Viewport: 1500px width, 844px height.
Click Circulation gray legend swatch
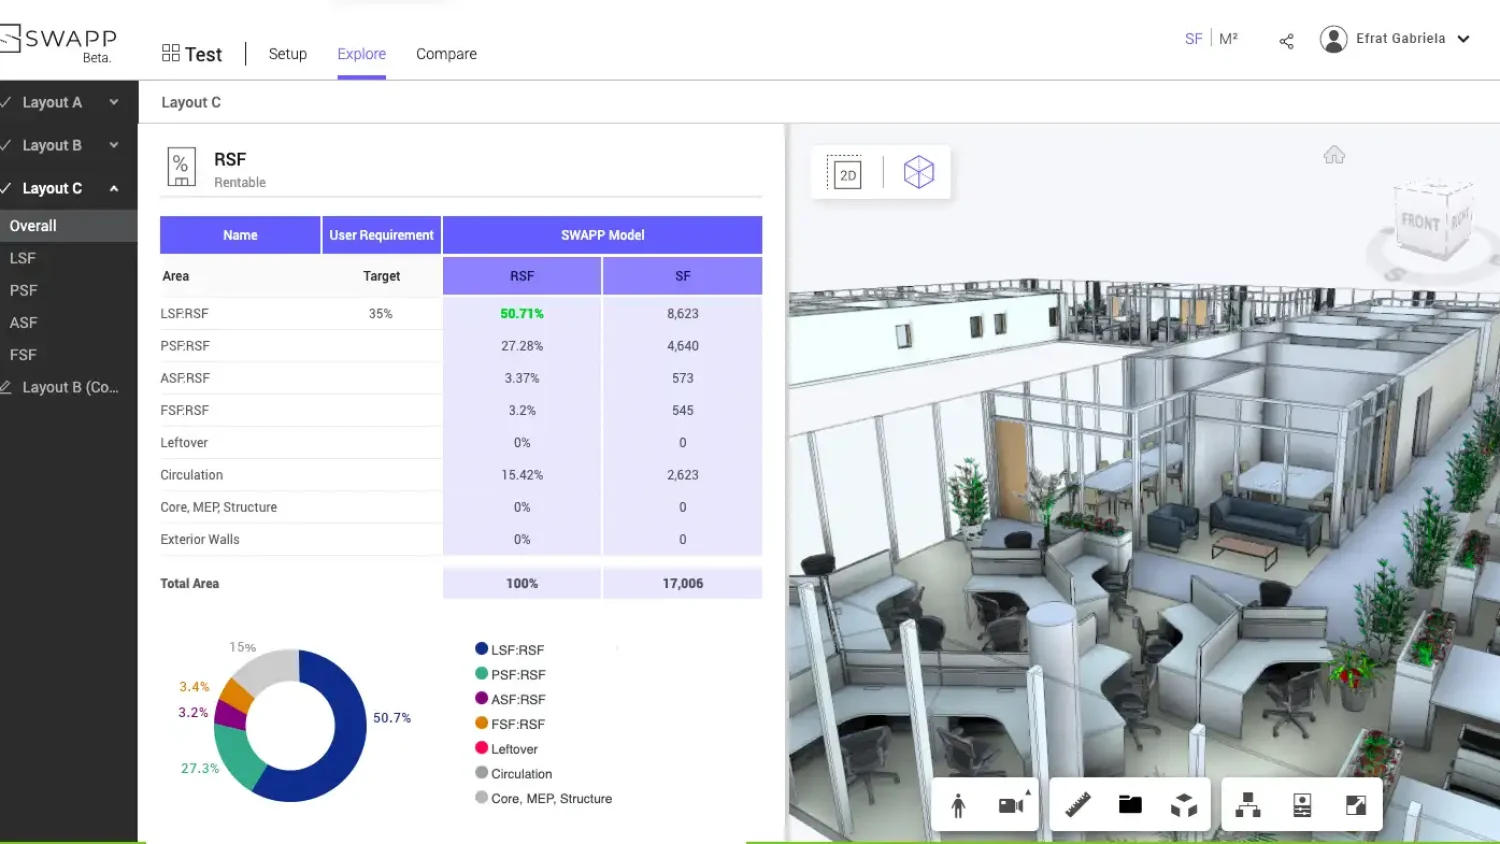point(481,773)
